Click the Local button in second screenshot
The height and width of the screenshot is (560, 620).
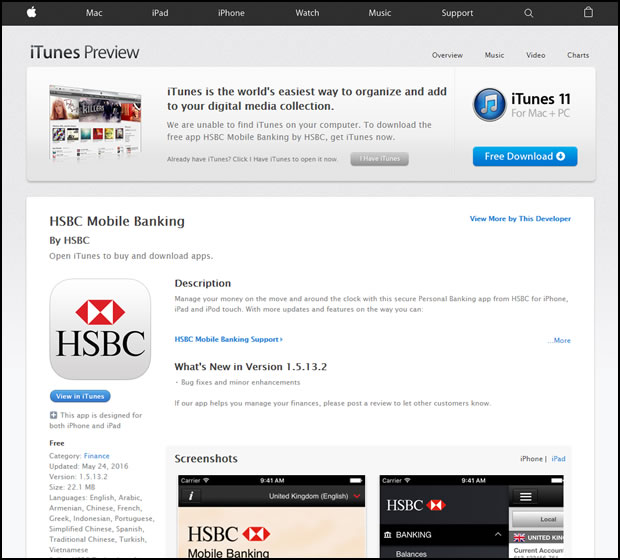click(538, 519)
